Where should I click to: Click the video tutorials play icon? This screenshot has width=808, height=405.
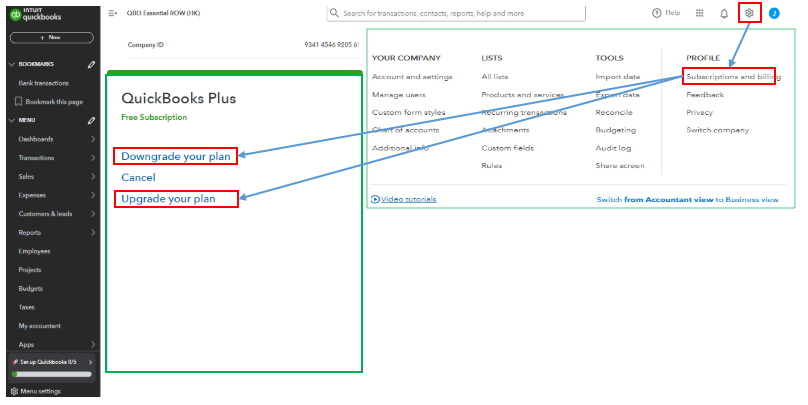375,199
